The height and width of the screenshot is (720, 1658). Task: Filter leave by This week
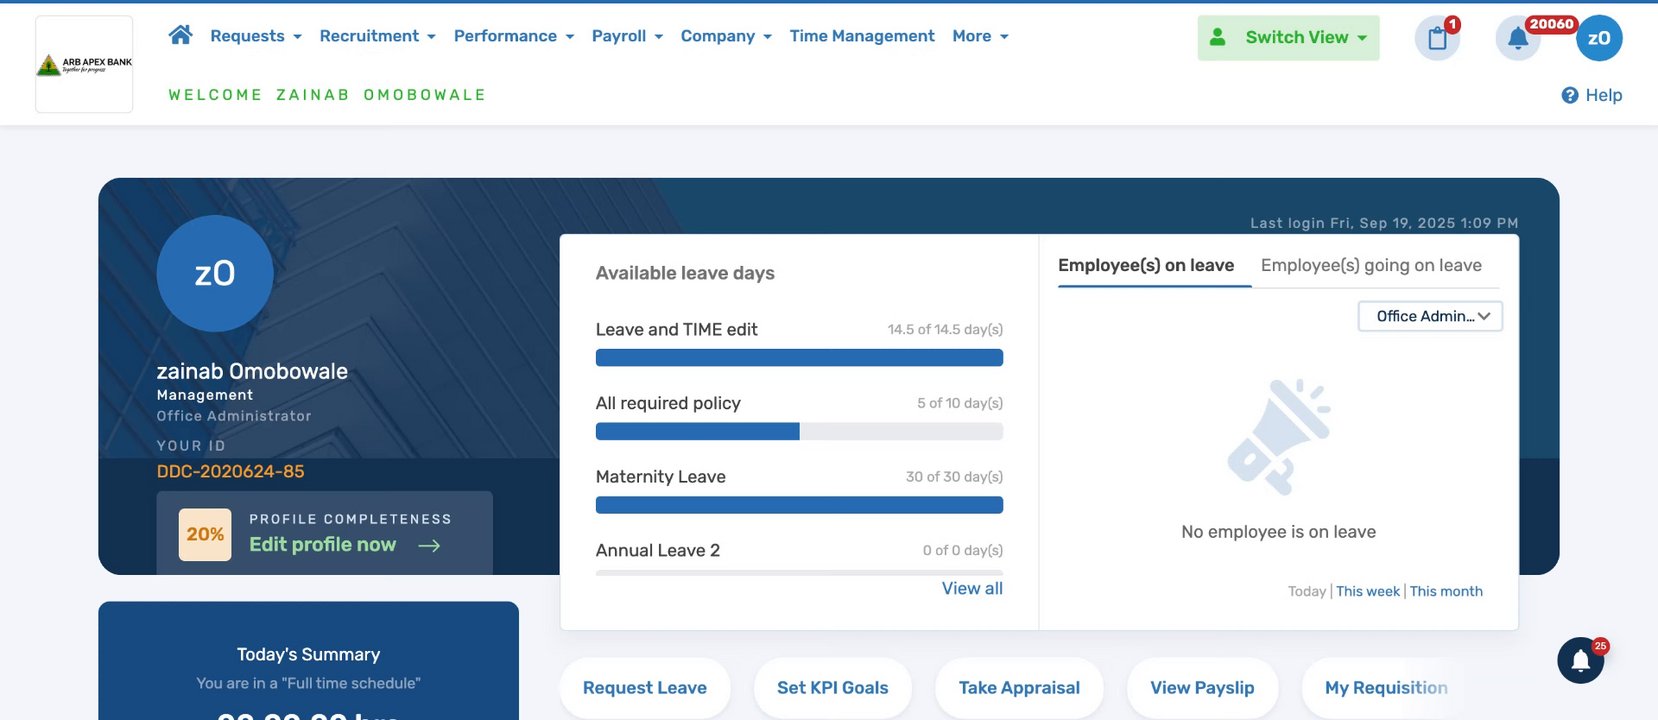1368,591
